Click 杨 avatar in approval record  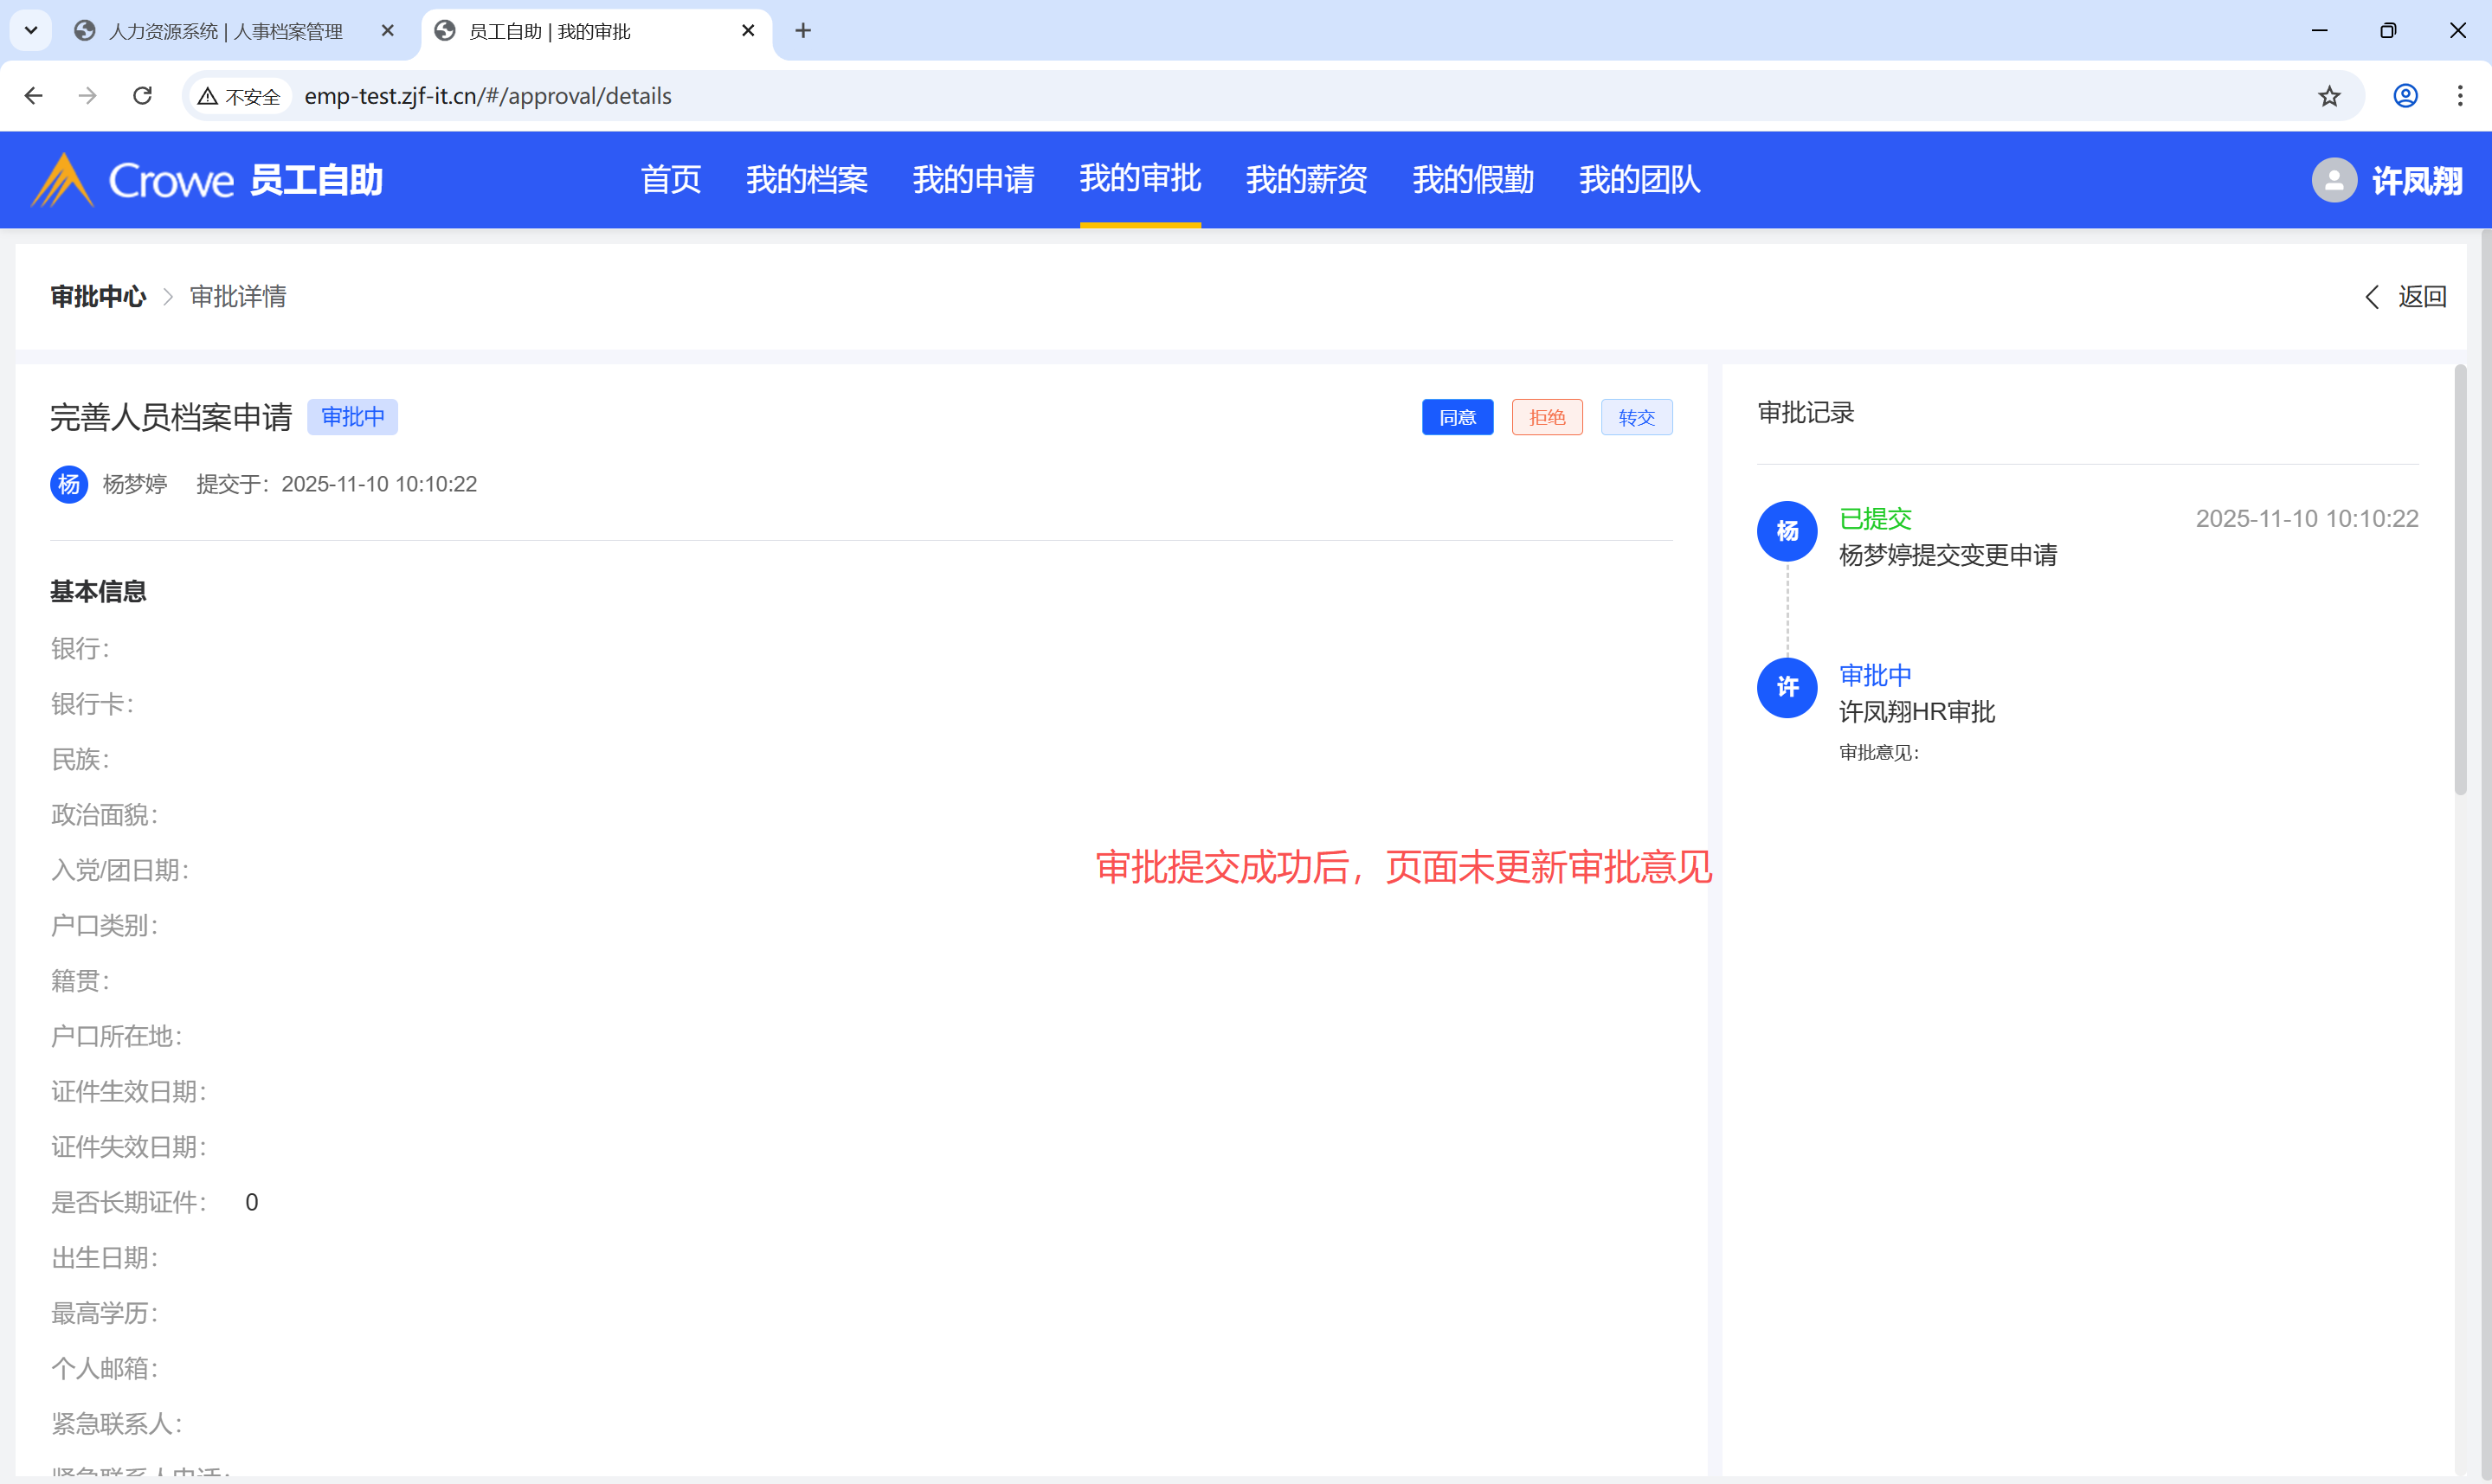pyautogui.click(x=1787, y=531)
